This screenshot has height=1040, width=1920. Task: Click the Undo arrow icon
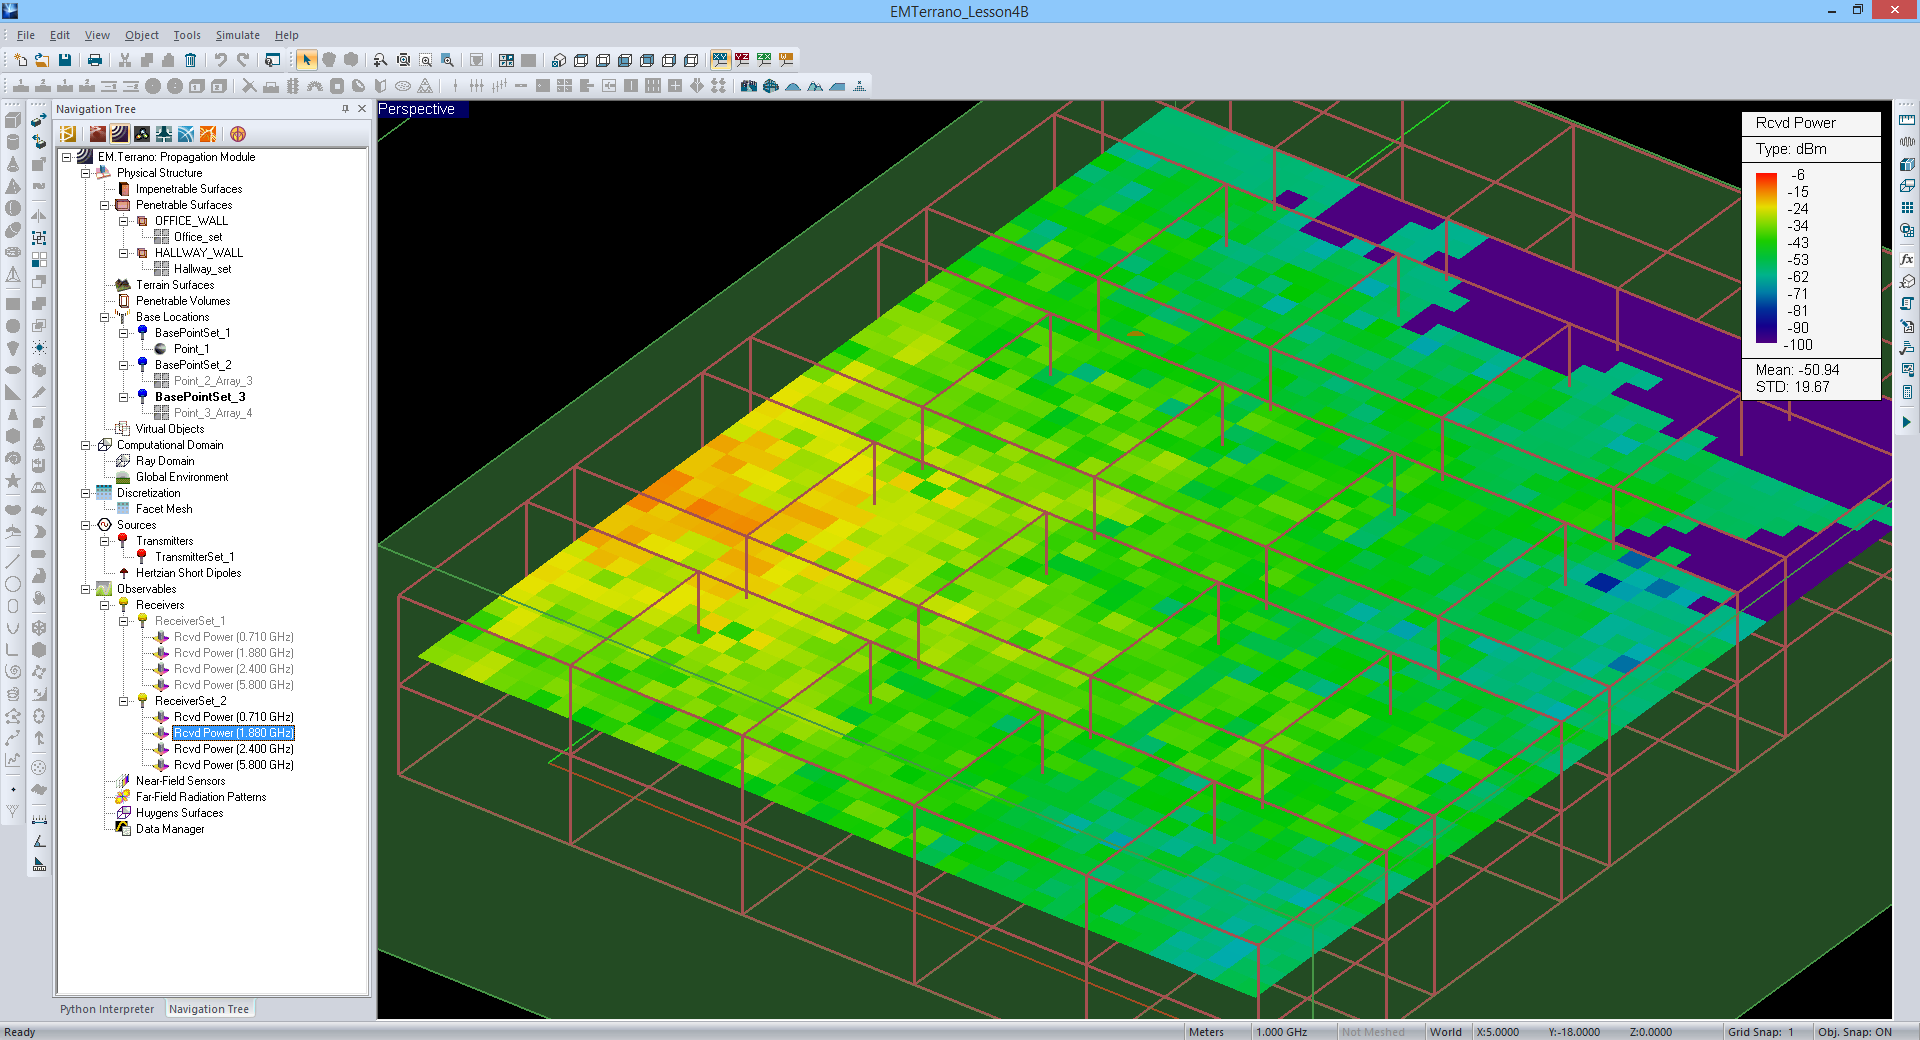(x=220, y=60)
